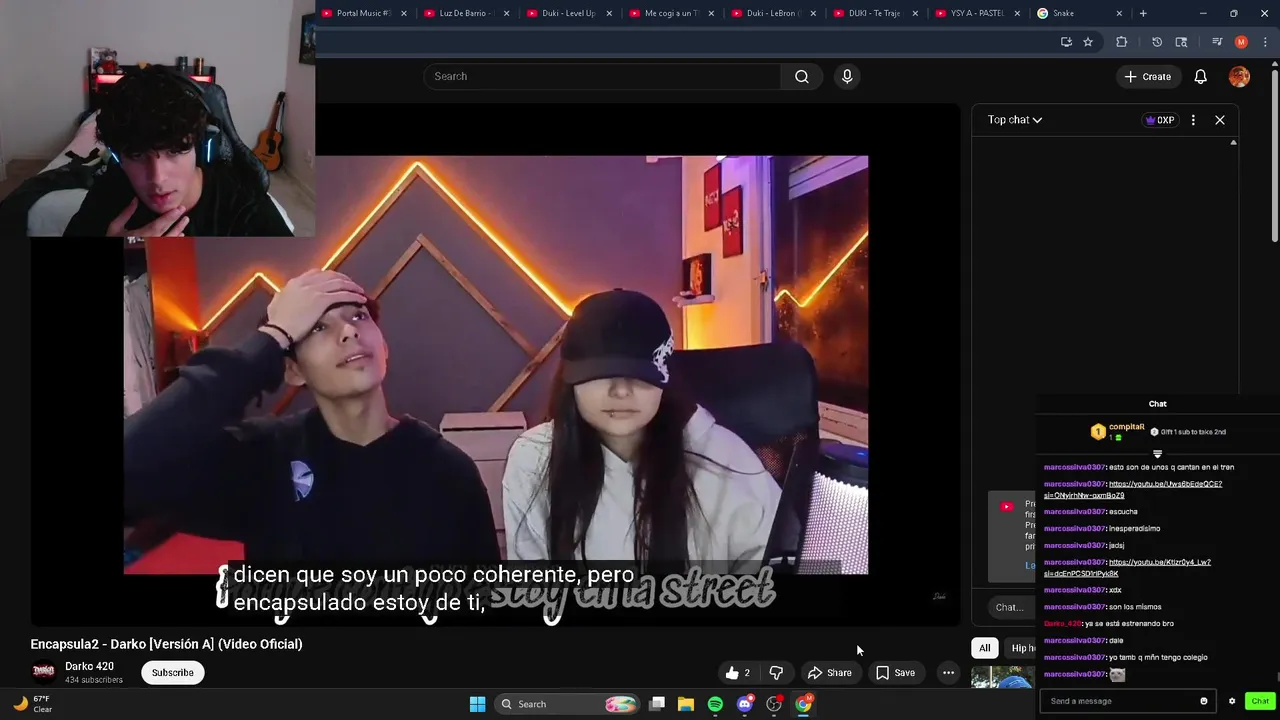Open emoji picker in overlay chat
Viewport: 1280px width, 720px height.
click(x=1204, y=701)
